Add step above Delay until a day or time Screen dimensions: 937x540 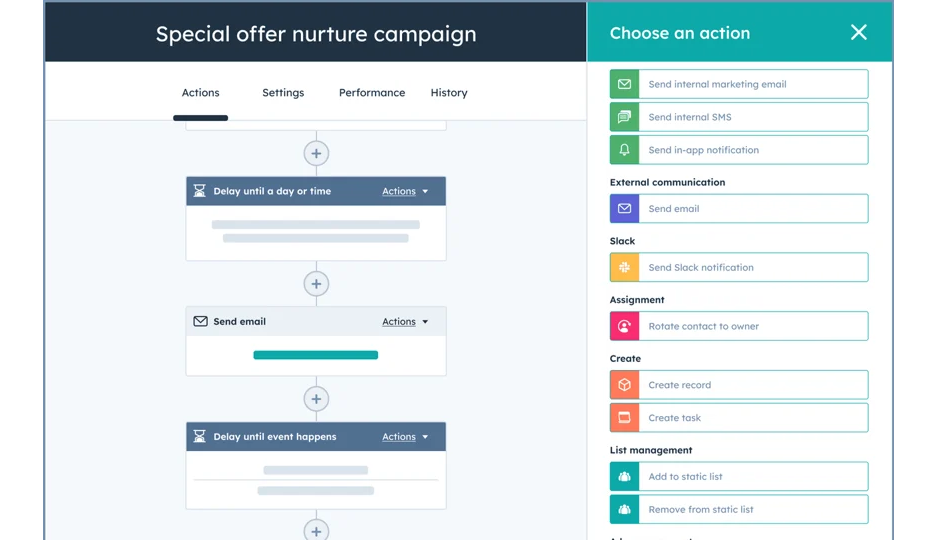pos(316,154)
